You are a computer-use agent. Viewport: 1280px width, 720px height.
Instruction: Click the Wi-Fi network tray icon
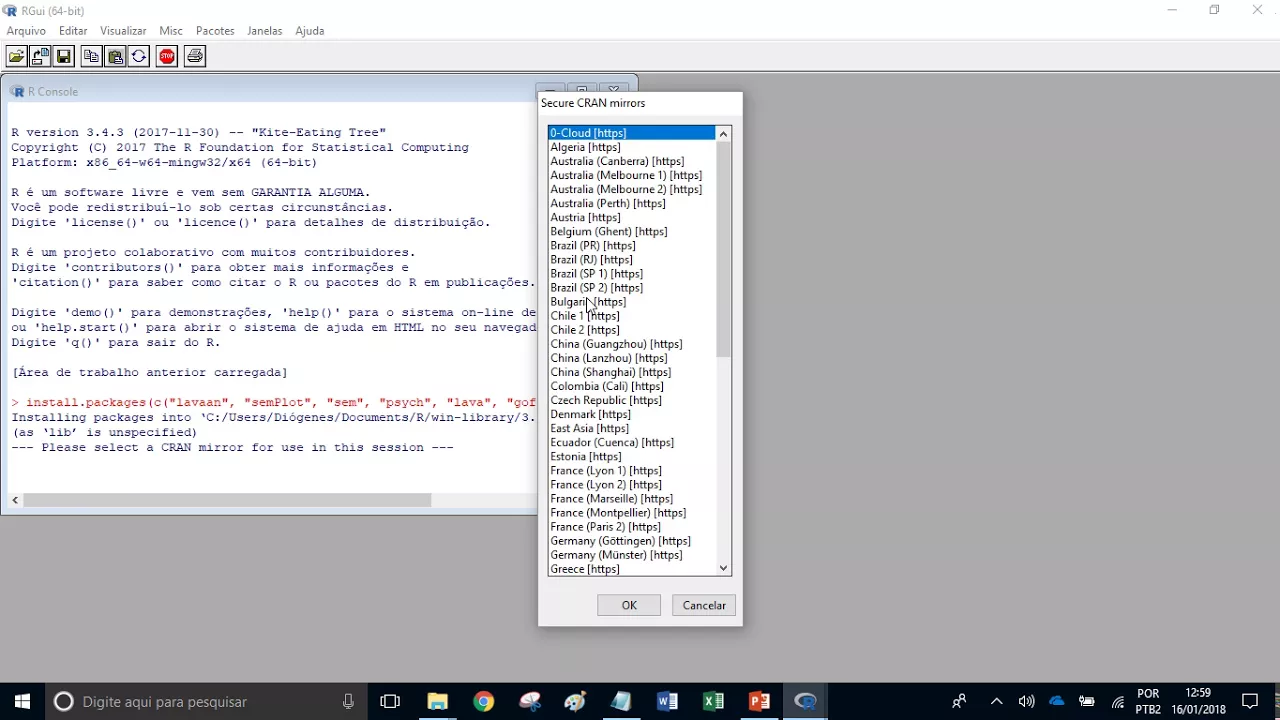[1117, 701]
